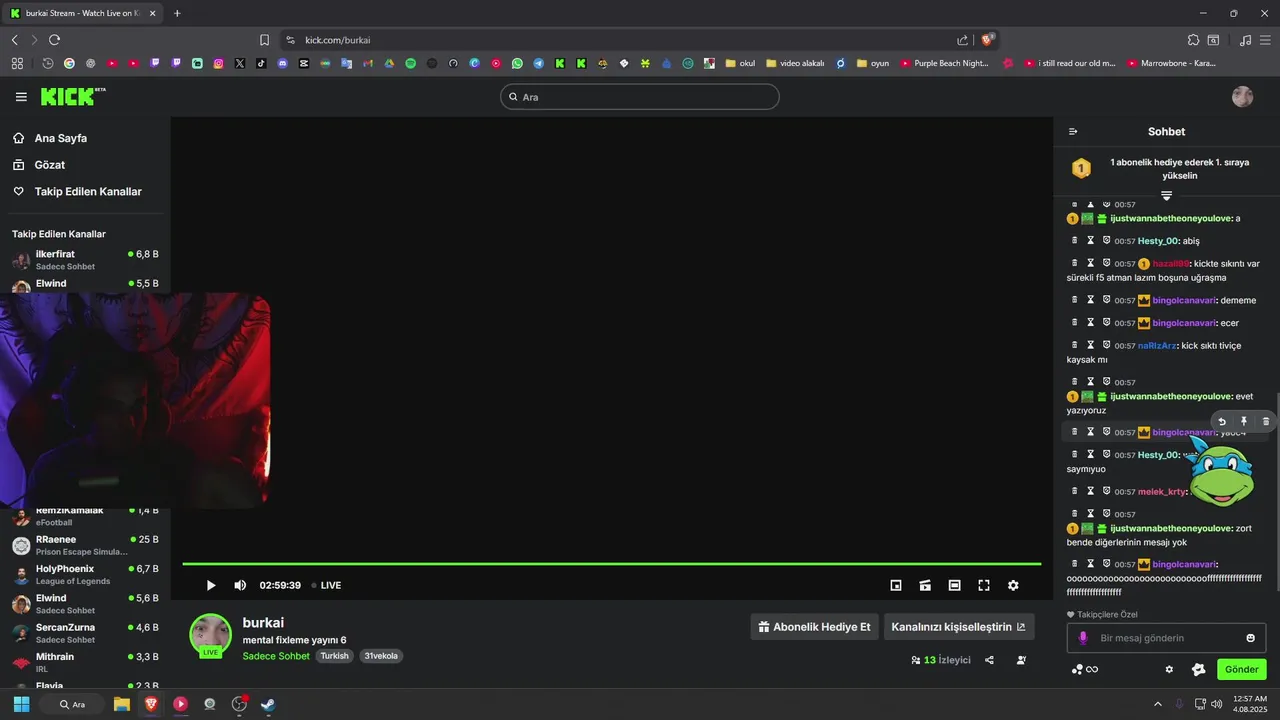Delete hovered message with trash icon
Viewport: 1280px width, 720px height.
1266,422
